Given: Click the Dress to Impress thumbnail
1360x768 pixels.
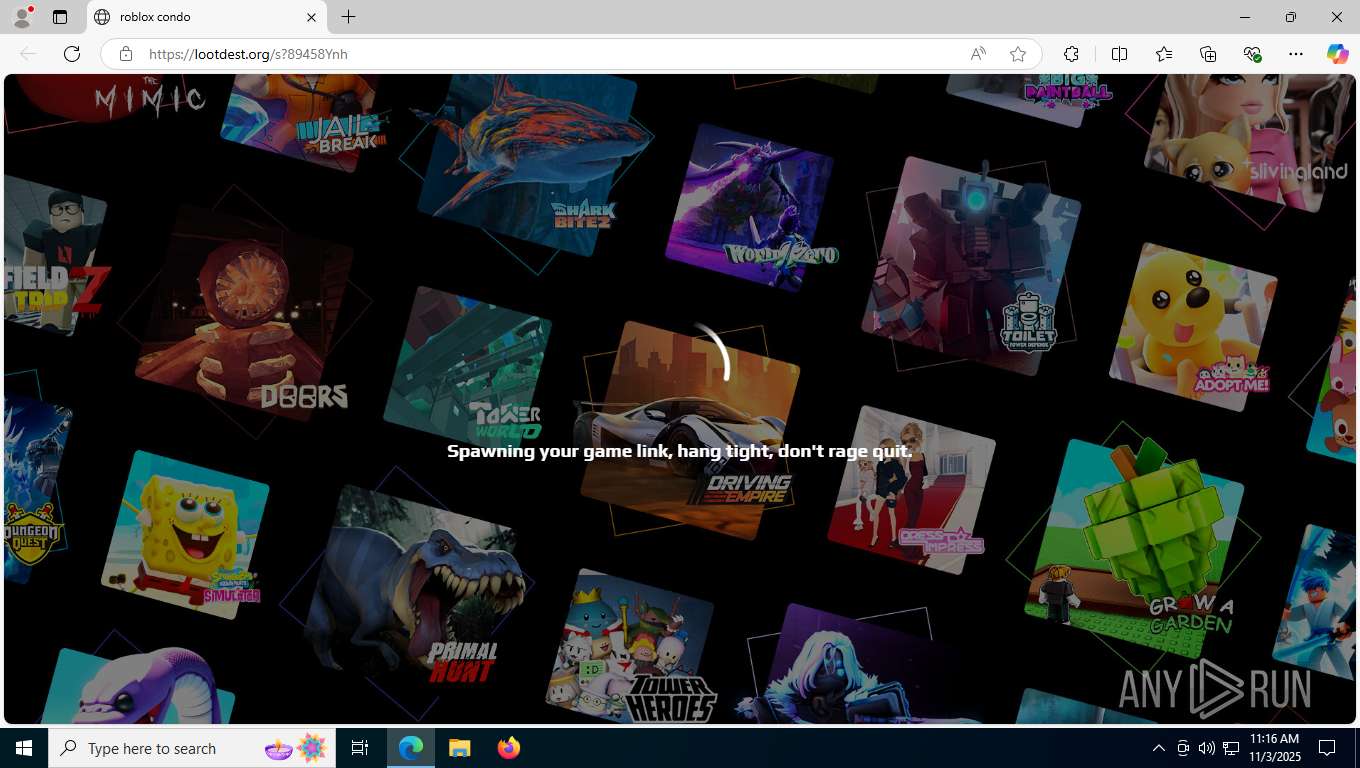Looking at the screenshot, I should pos(912,490).
